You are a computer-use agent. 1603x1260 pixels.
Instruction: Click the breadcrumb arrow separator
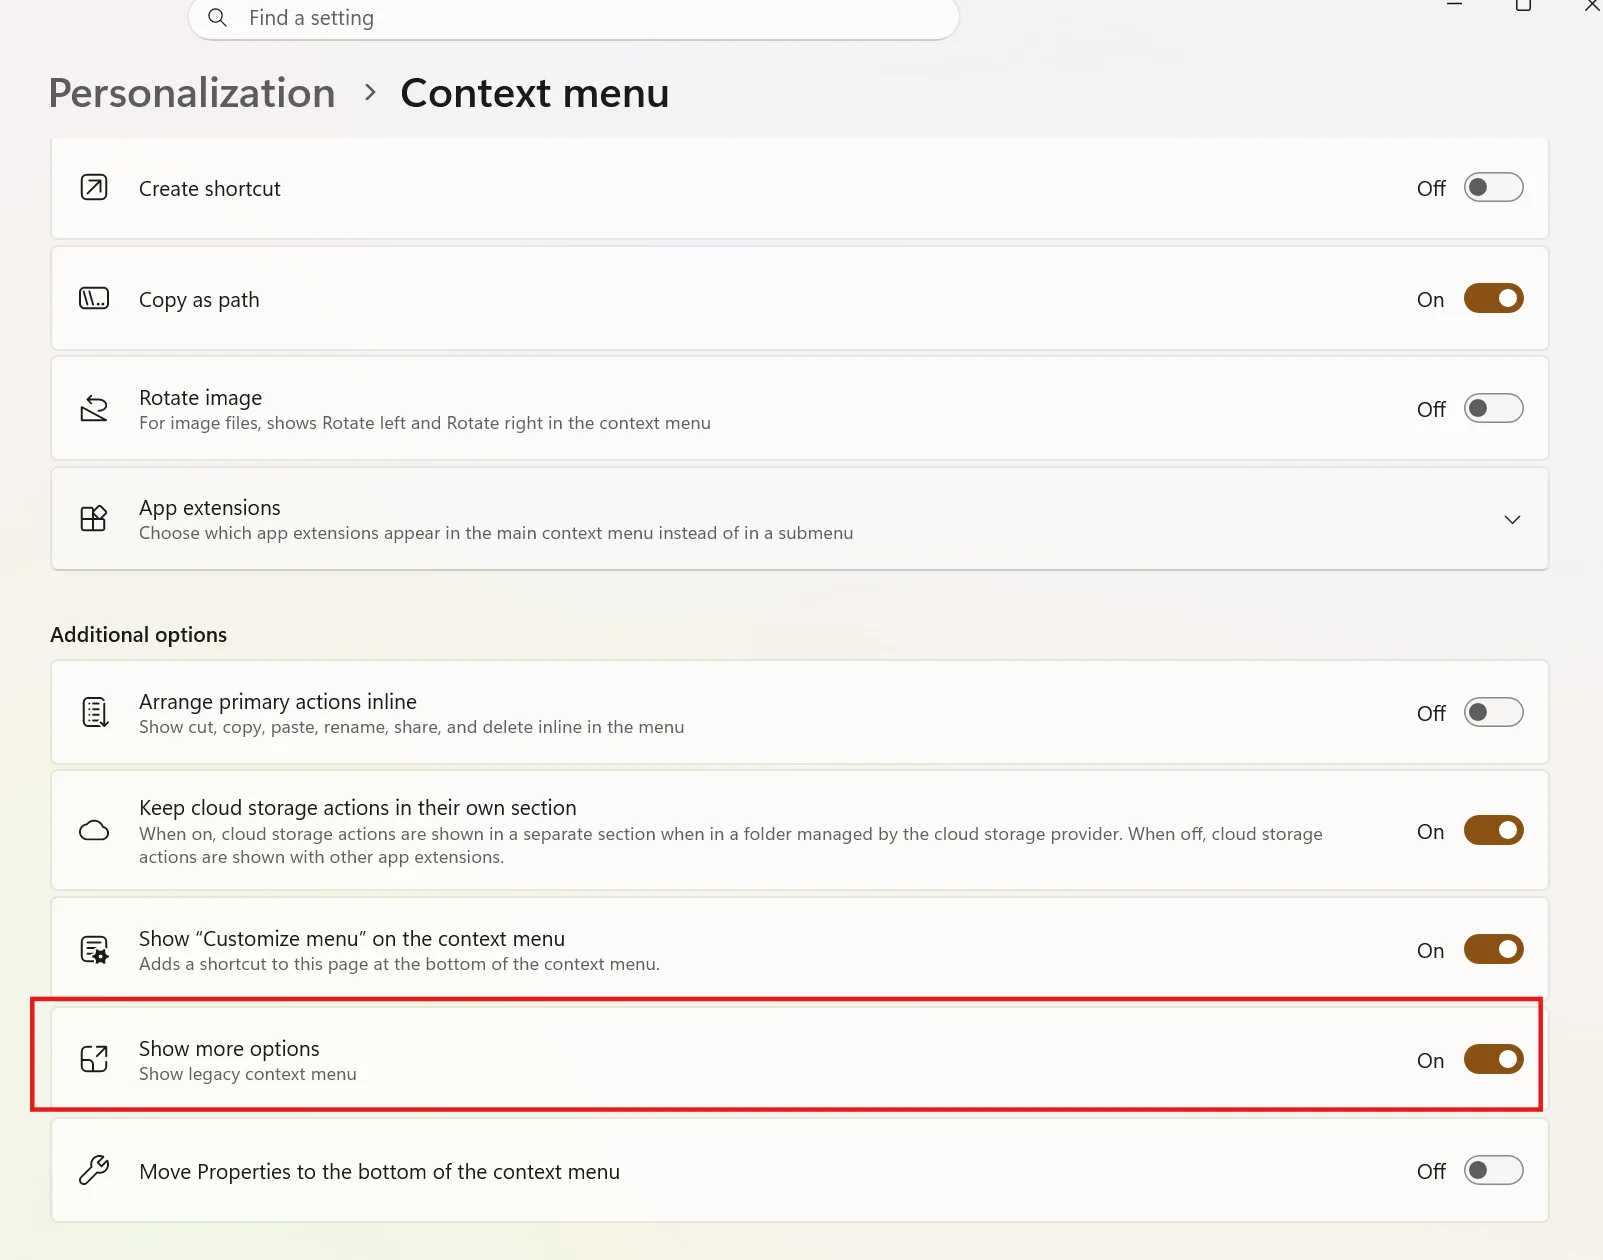[370, 93]
